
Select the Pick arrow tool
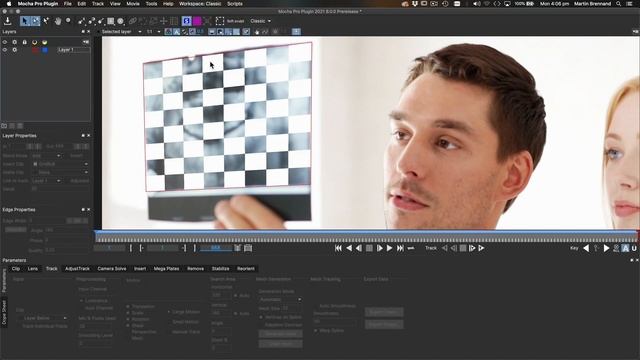pos(25,20)
